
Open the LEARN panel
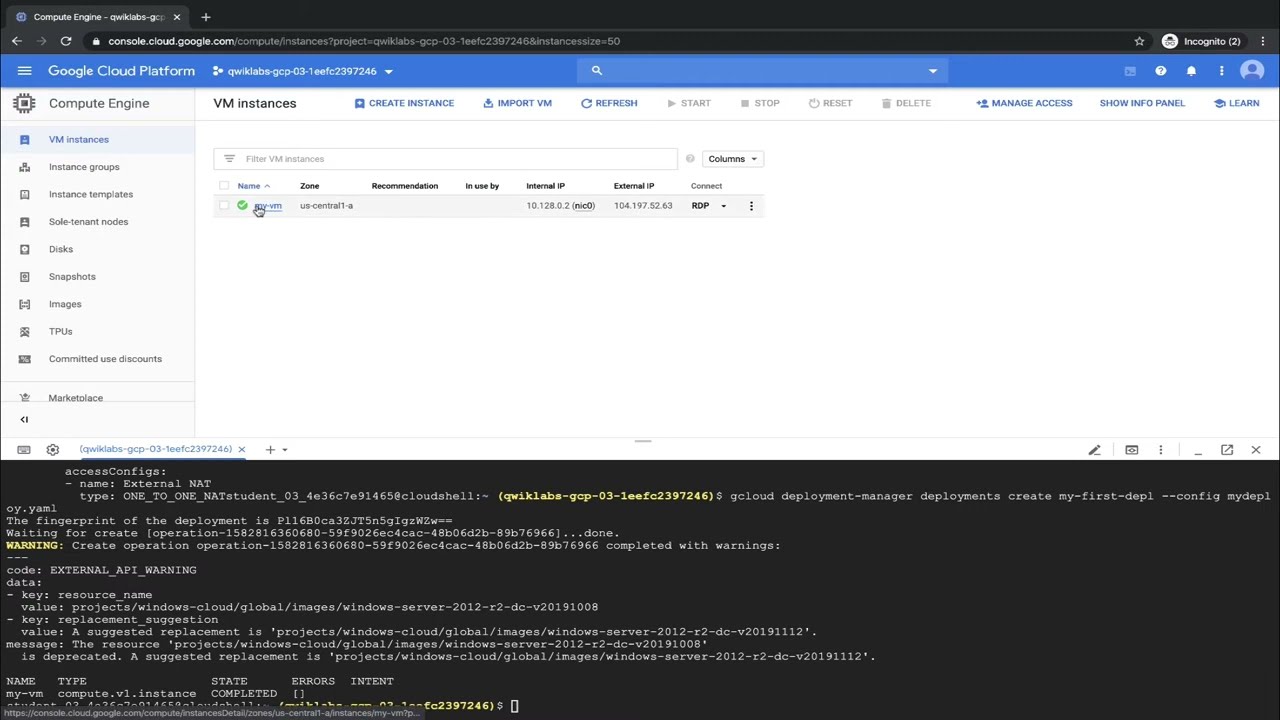click(x=1237, y=103)
